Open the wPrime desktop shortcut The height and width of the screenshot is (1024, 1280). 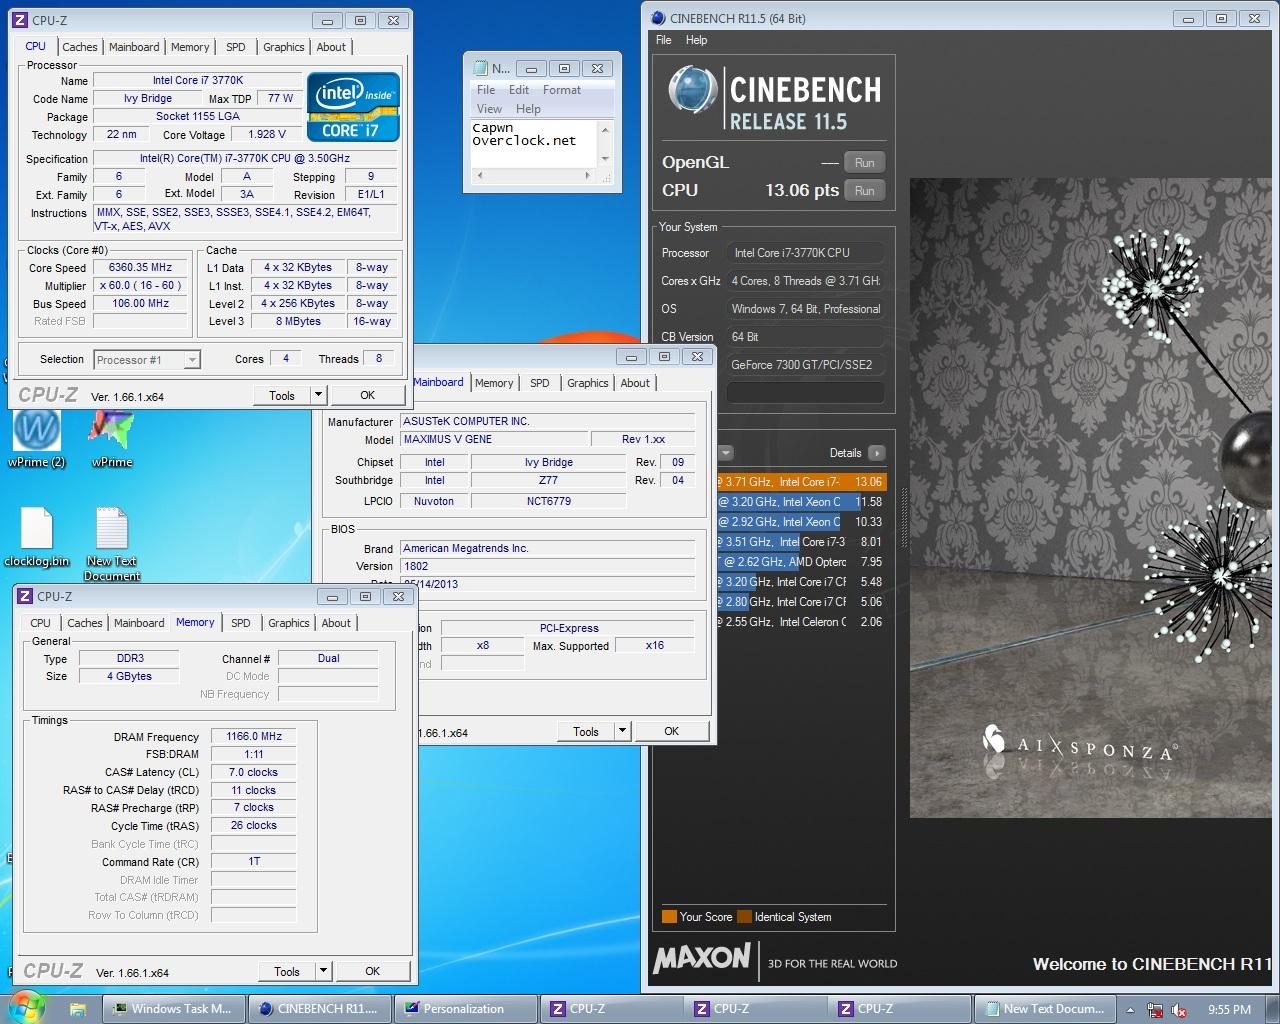(x=111, y=440)
